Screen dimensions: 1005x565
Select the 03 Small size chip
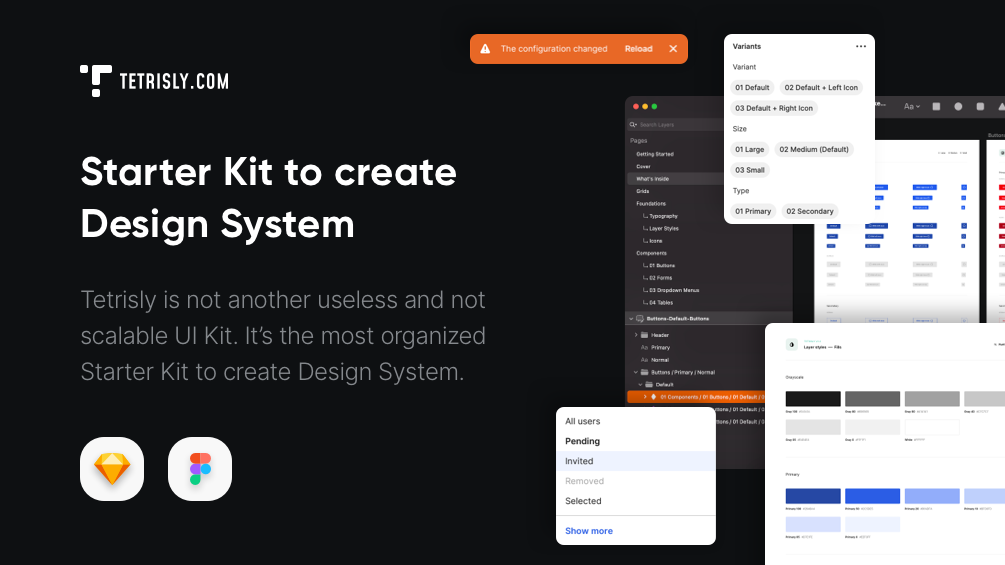pyautogui.click(x=750, y=170)
